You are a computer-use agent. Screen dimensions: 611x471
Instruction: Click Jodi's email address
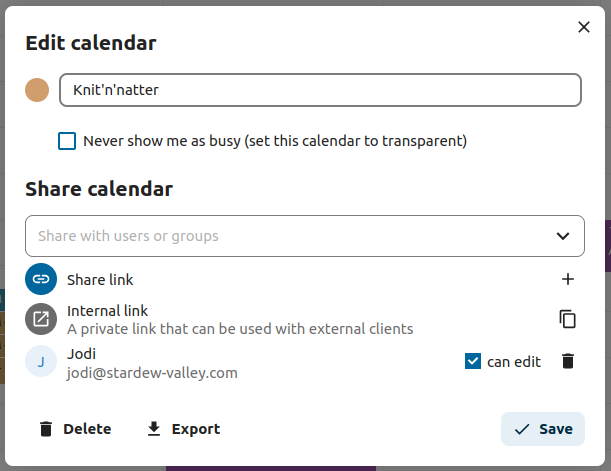click(152, 372)
